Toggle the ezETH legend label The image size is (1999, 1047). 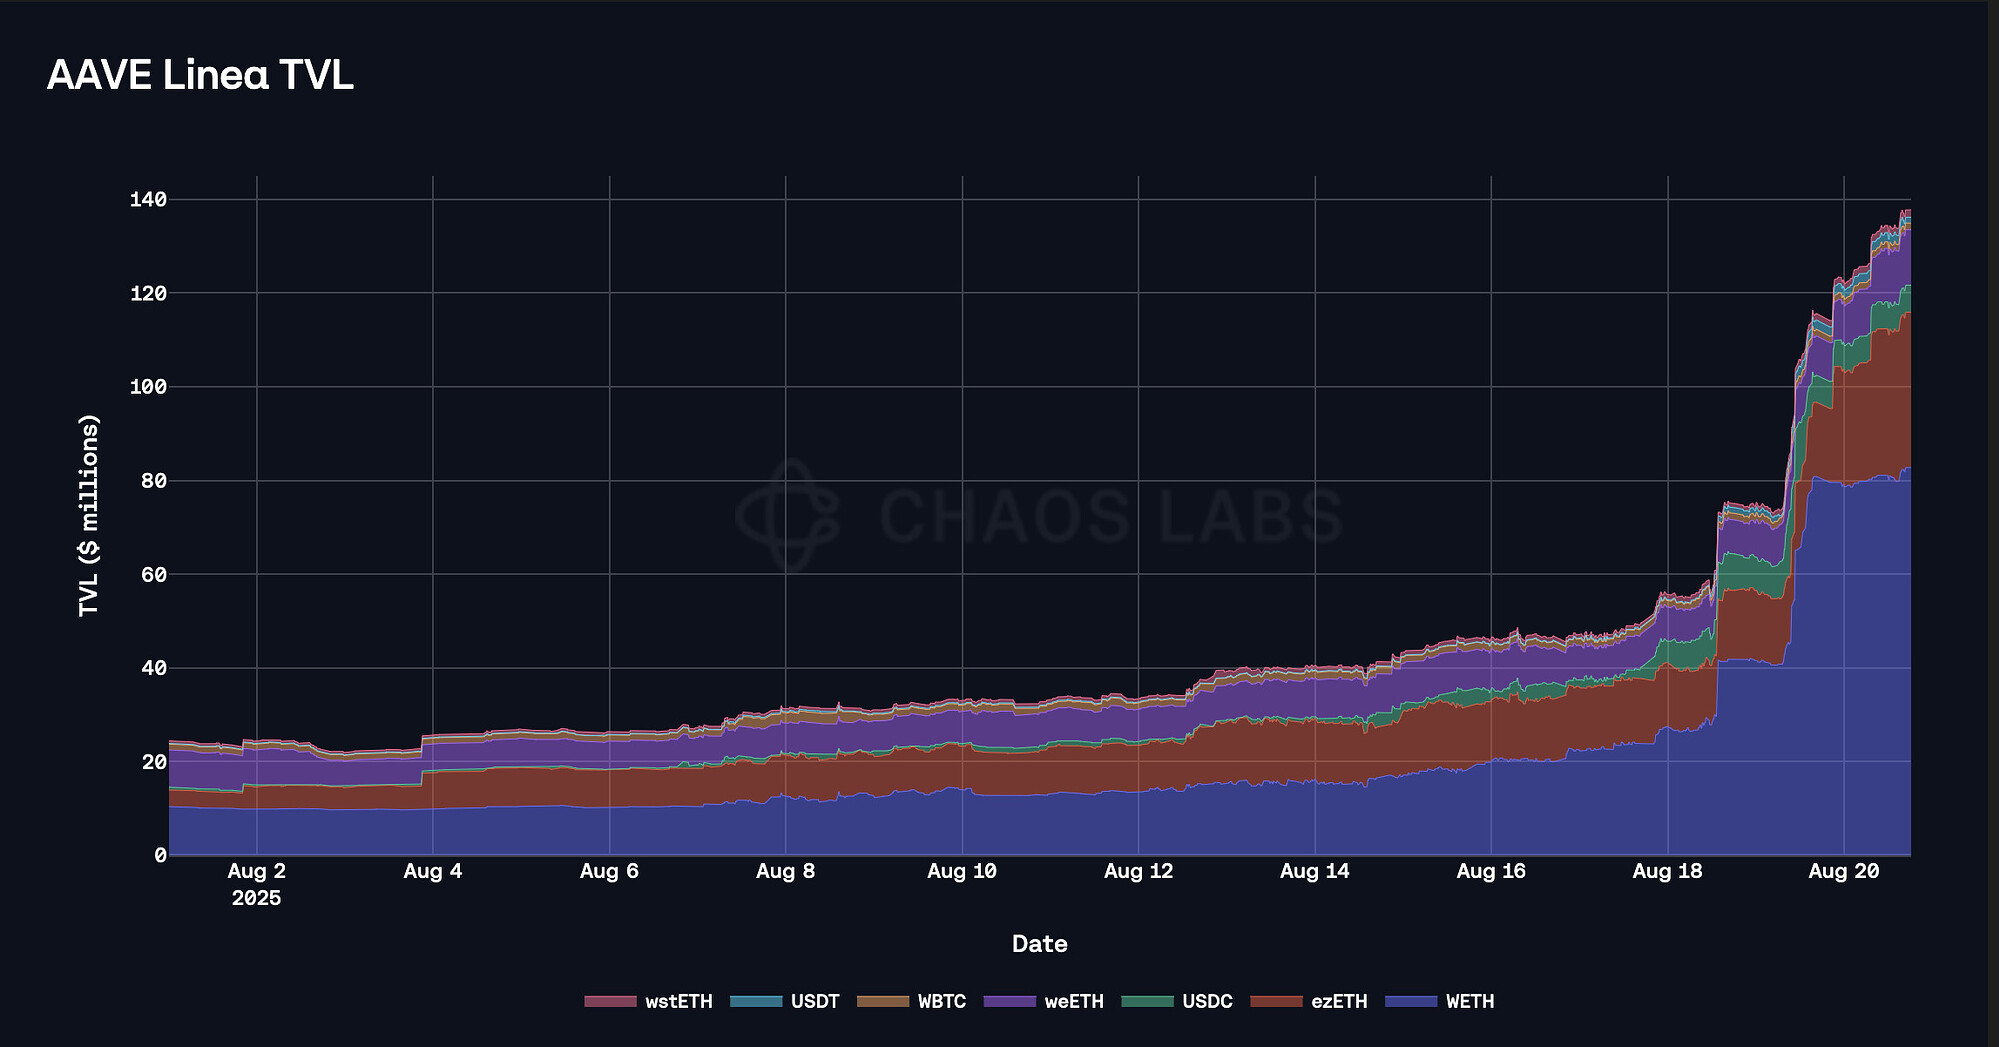(x=1339, y=1001)
